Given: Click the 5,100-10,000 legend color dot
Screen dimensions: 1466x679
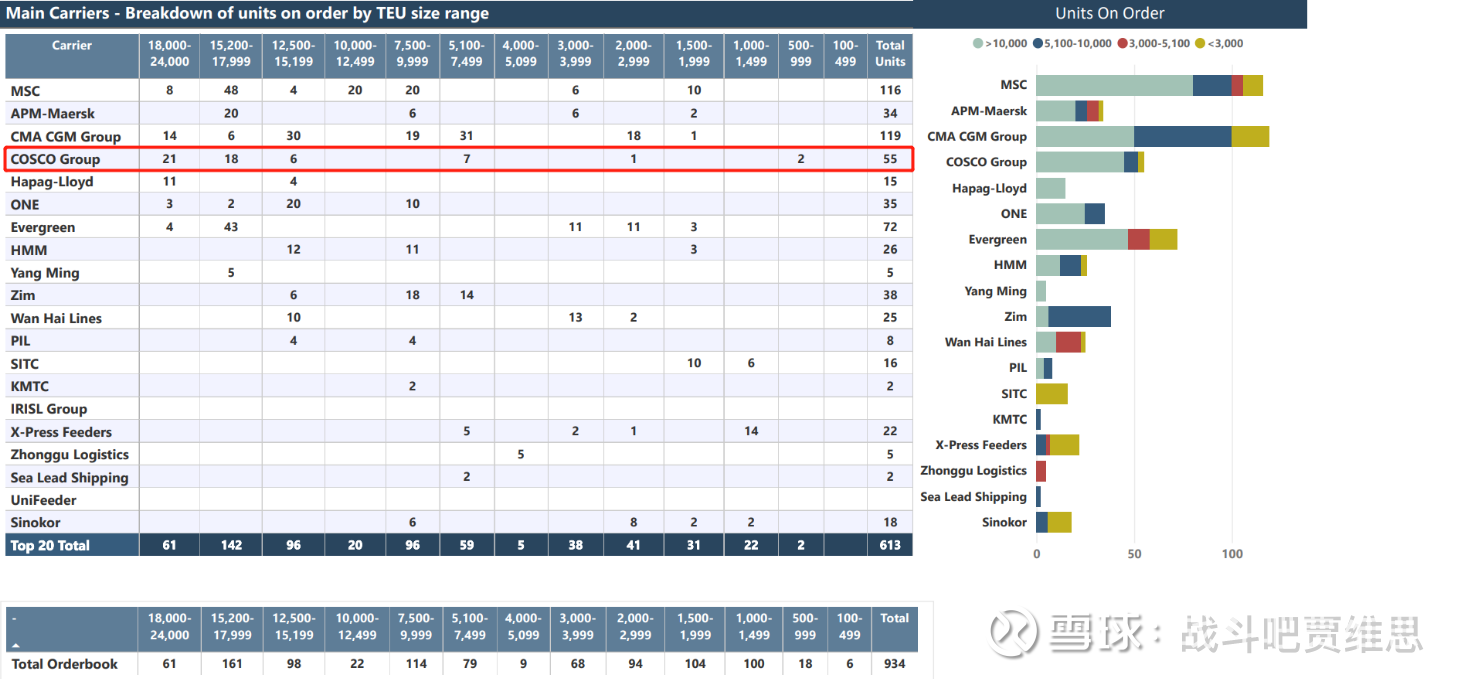Looking at the screenshot, I should 1037,44.
